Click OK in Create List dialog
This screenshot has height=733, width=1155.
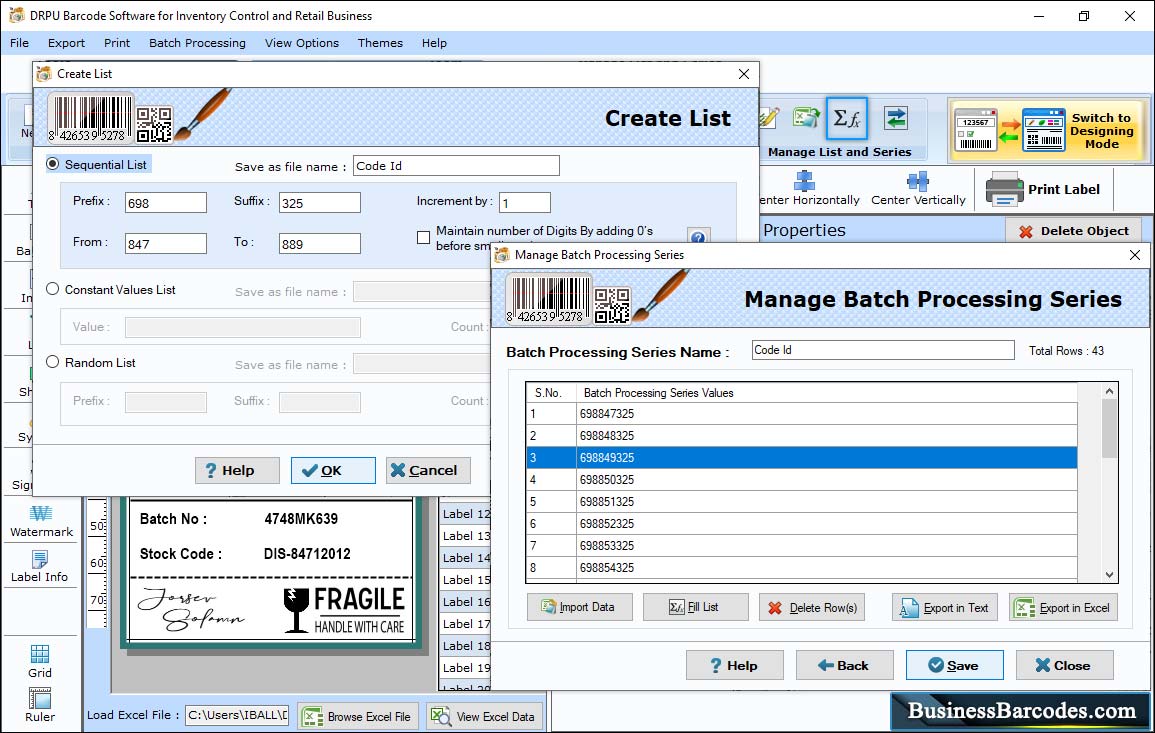point(333,470)
